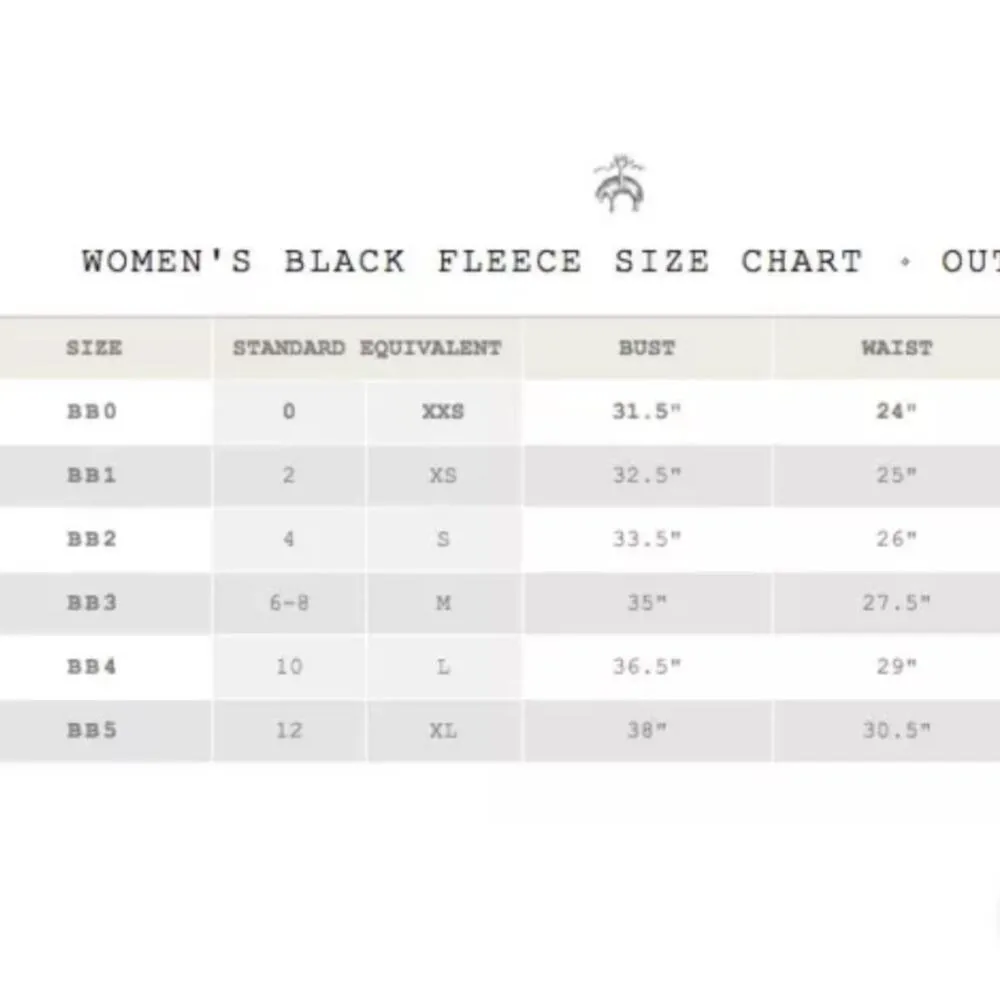1000x1000 pixels.
Task: Select the 24" waist measurement
Action: (x=896, y=411)
